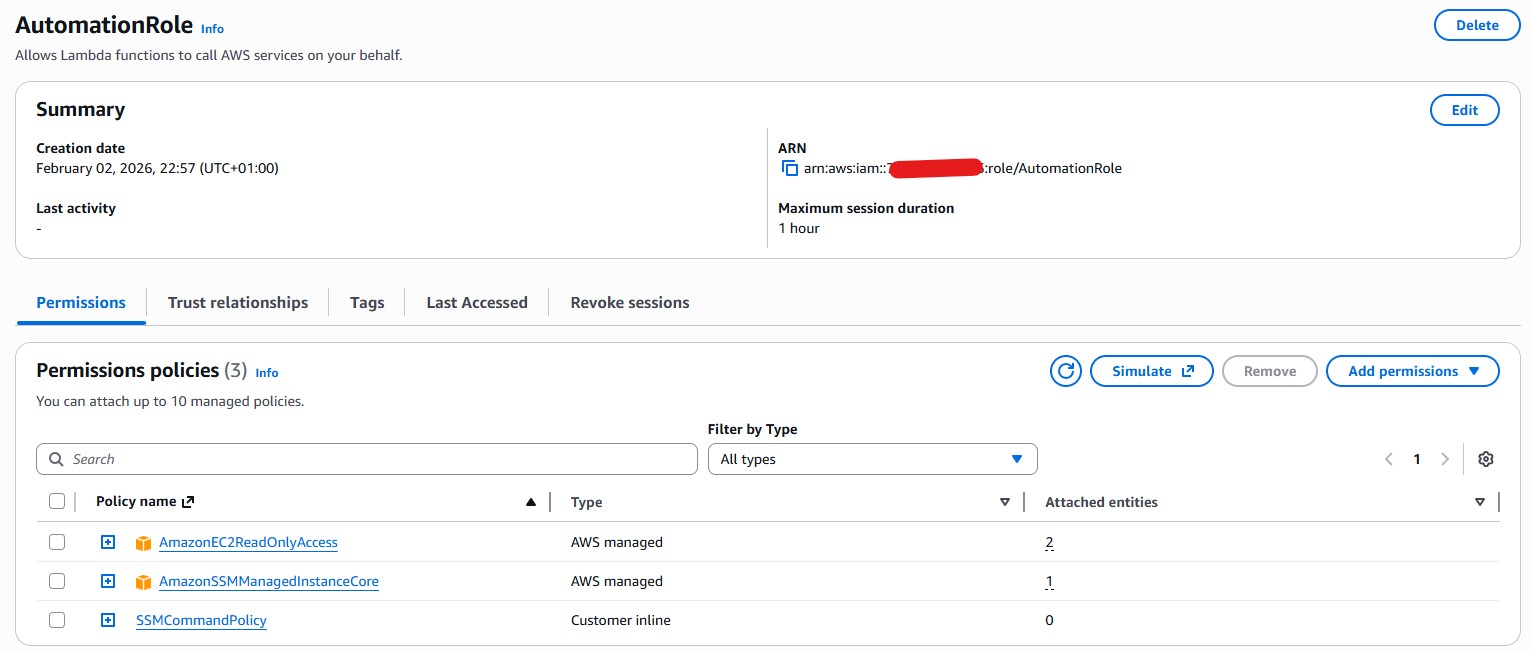The image size is (1532, 652).
Task: Select the checkbox for SSMCommandPolicy
Action: coord(57,620)
